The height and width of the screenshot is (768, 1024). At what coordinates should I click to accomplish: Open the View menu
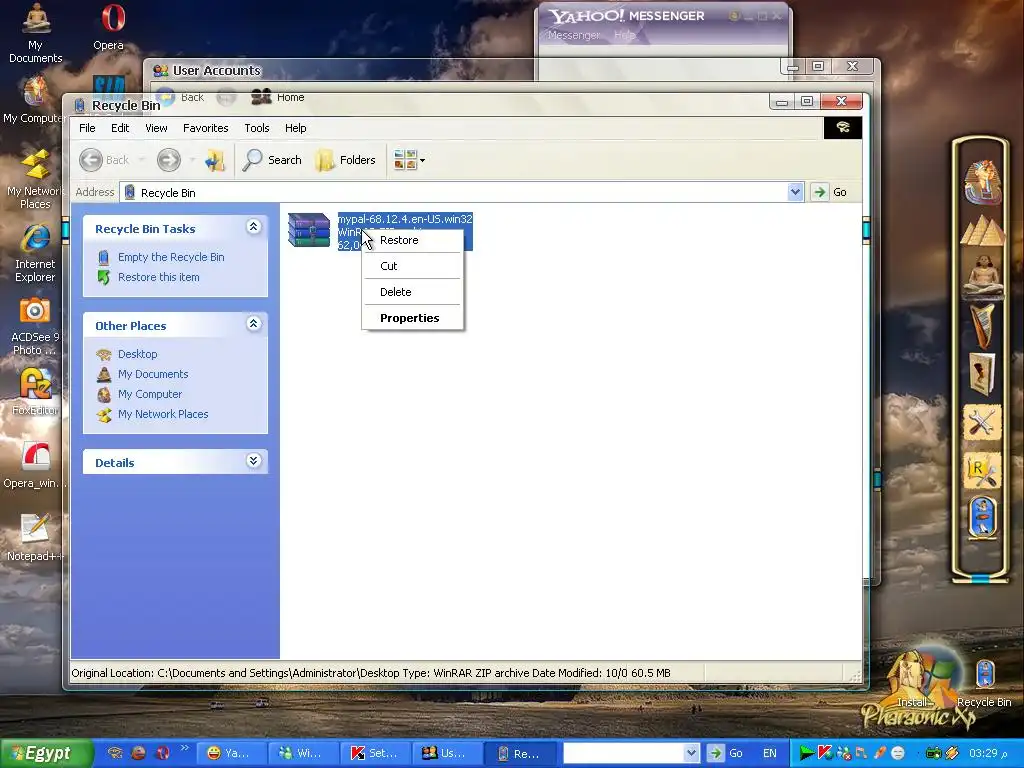click(156, 128)
